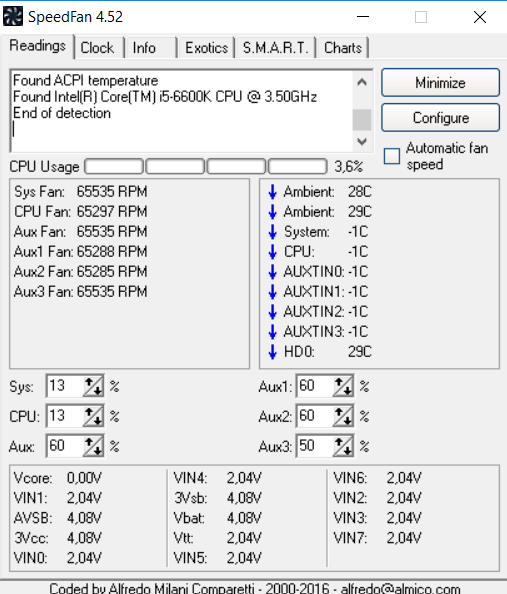Image resolution: width=507 pixels, height=594 pixels.
Task: Click the 'Aux Fan: 65535 RPM' reading
Action: pyautogui.click(x=81, y=232)
